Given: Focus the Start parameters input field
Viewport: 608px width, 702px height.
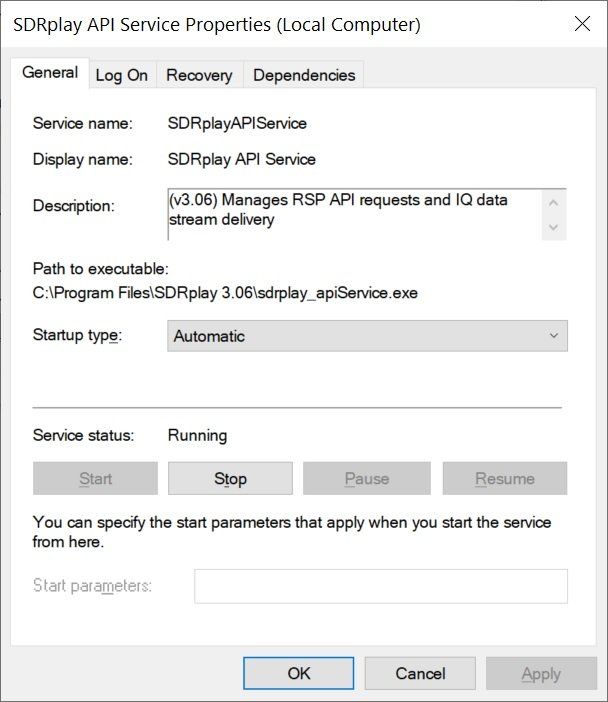Looking at the screenshot, I should [x=381, y=586].
